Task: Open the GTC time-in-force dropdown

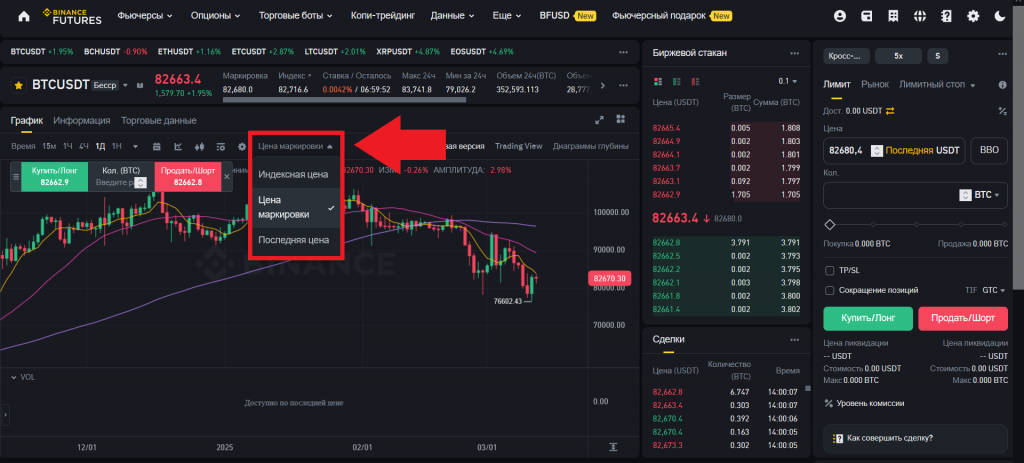Action: point(995,290)
